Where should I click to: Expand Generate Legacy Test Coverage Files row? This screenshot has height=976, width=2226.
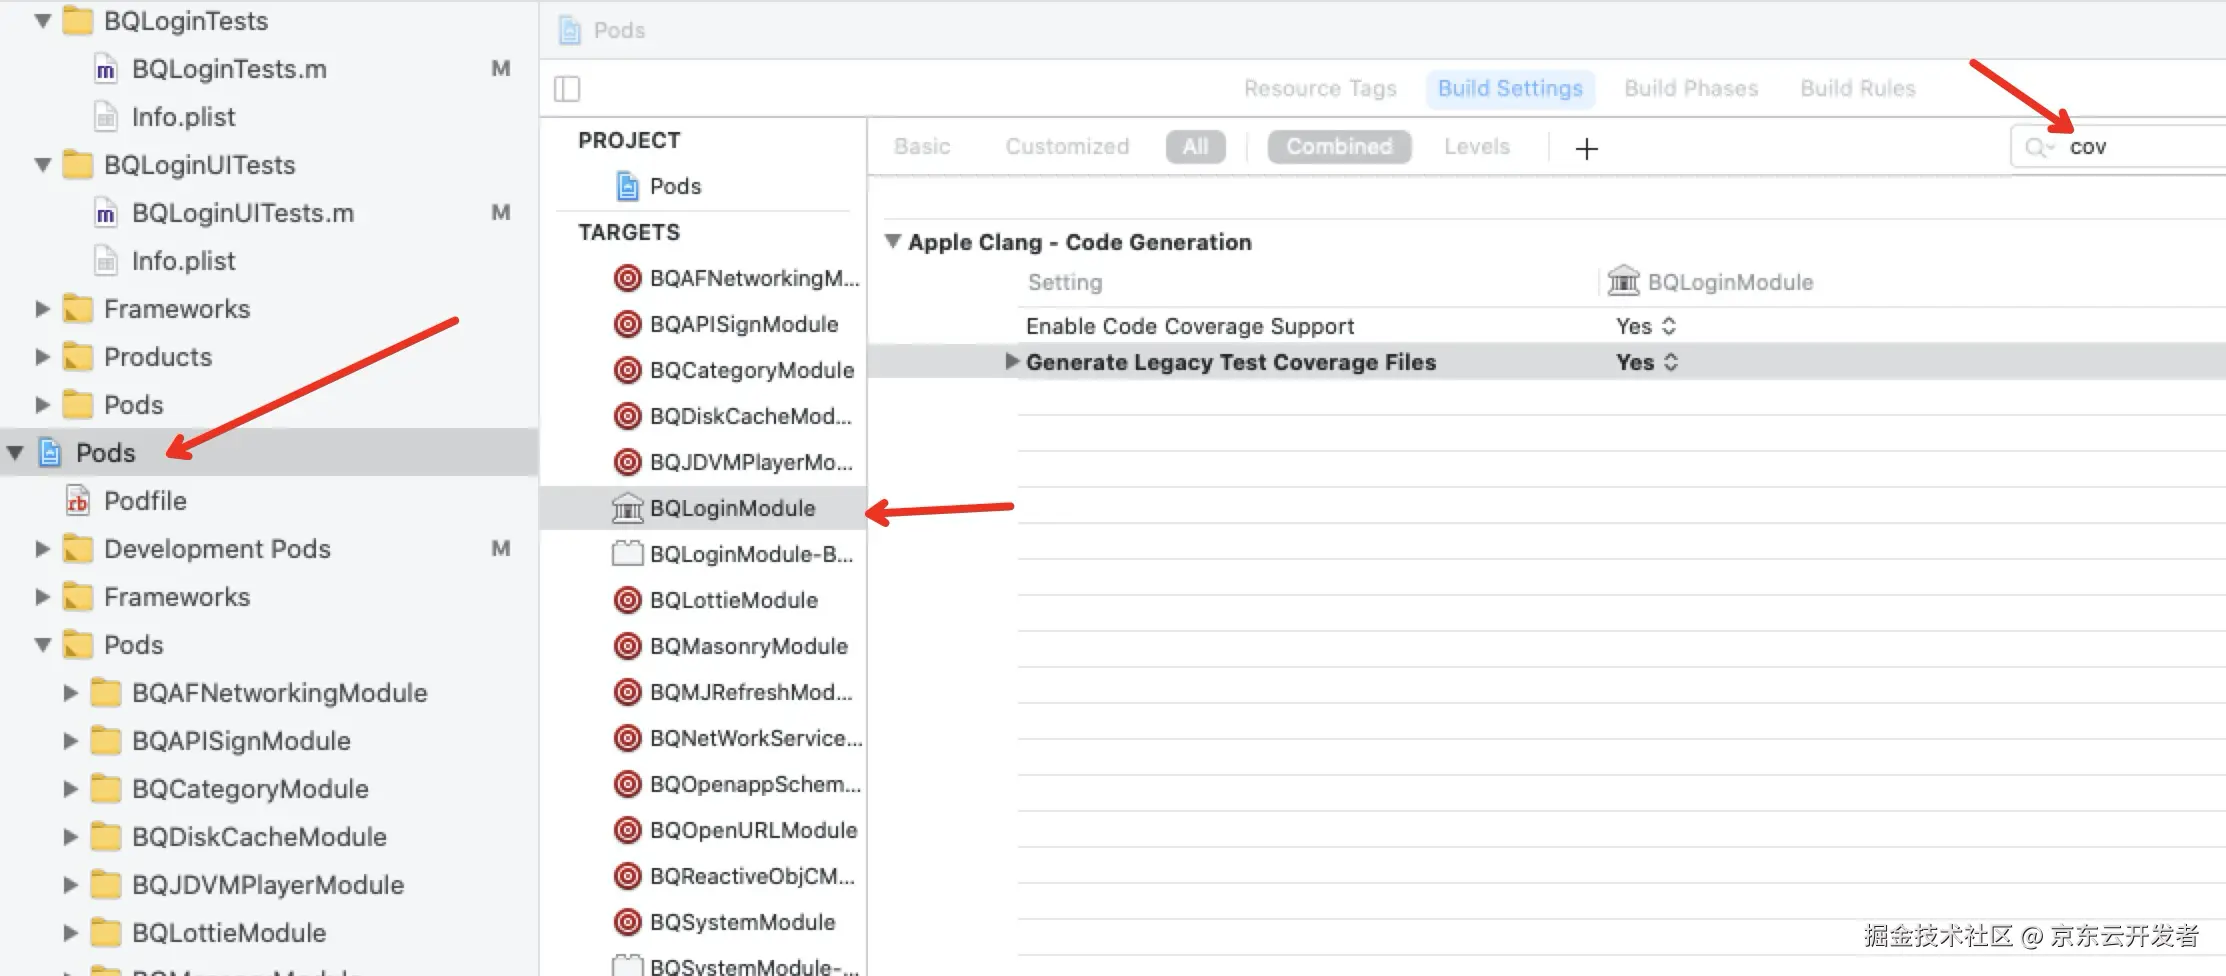click(1012, 361)
